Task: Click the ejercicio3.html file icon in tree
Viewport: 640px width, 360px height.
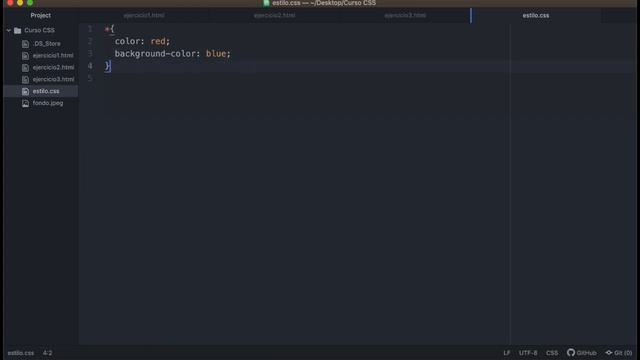Action: [25, 79]
